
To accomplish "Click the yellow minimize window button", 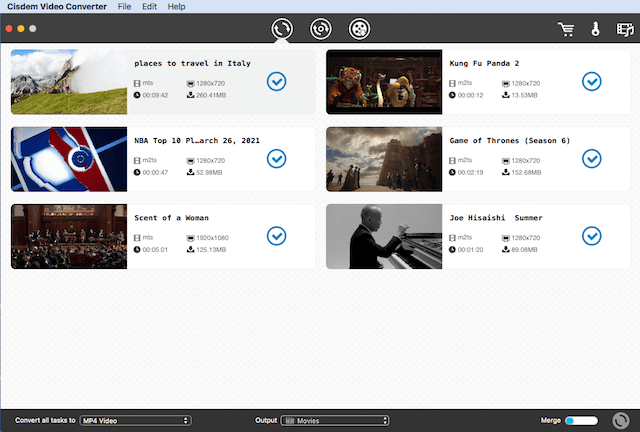I will pos(21,29).
